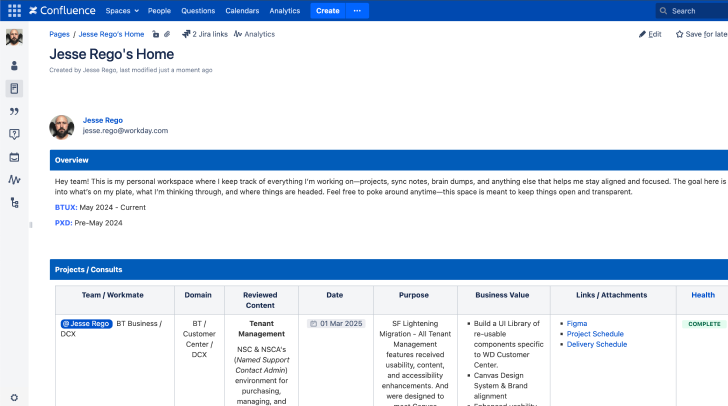Click the Edit page button

pos(650,34)
